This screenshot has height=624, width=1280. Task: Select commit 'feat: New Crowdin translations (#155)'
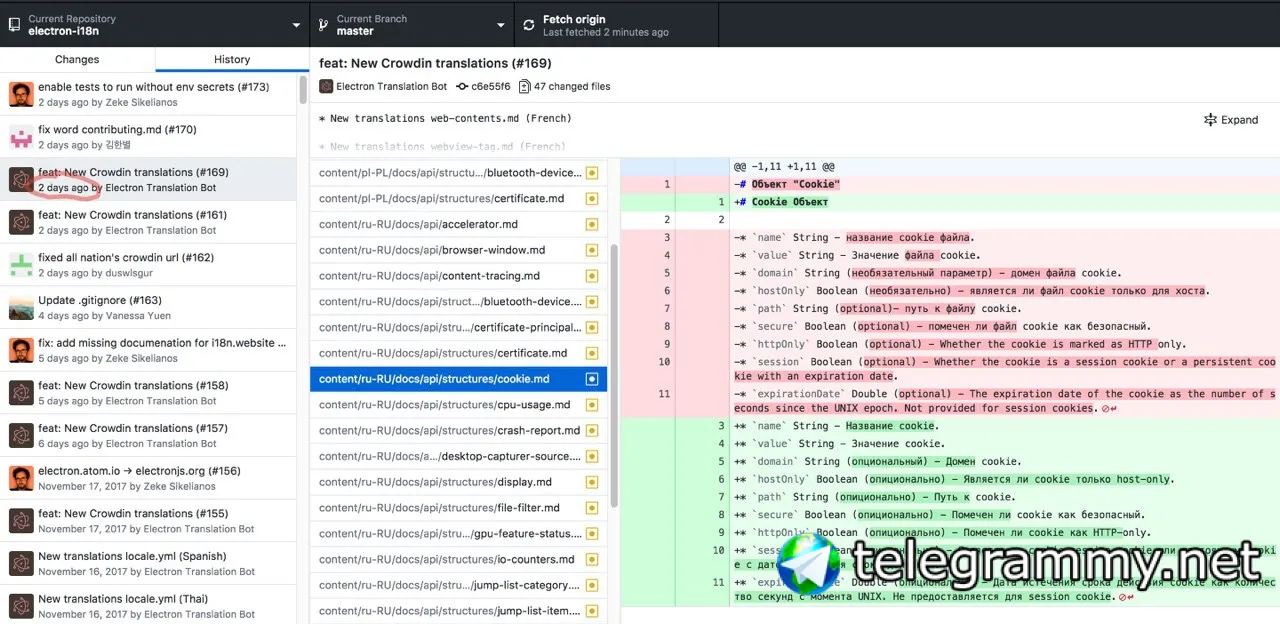148,520
